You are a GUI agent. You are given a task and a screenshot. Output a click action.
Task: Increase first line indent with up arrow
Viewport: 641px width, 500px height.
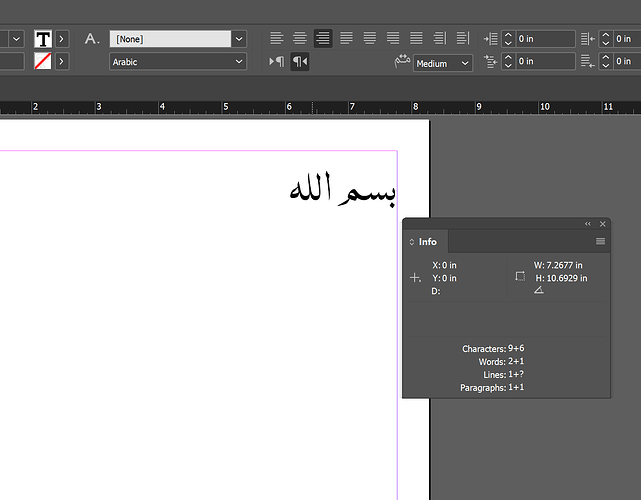tap(508, 58)
